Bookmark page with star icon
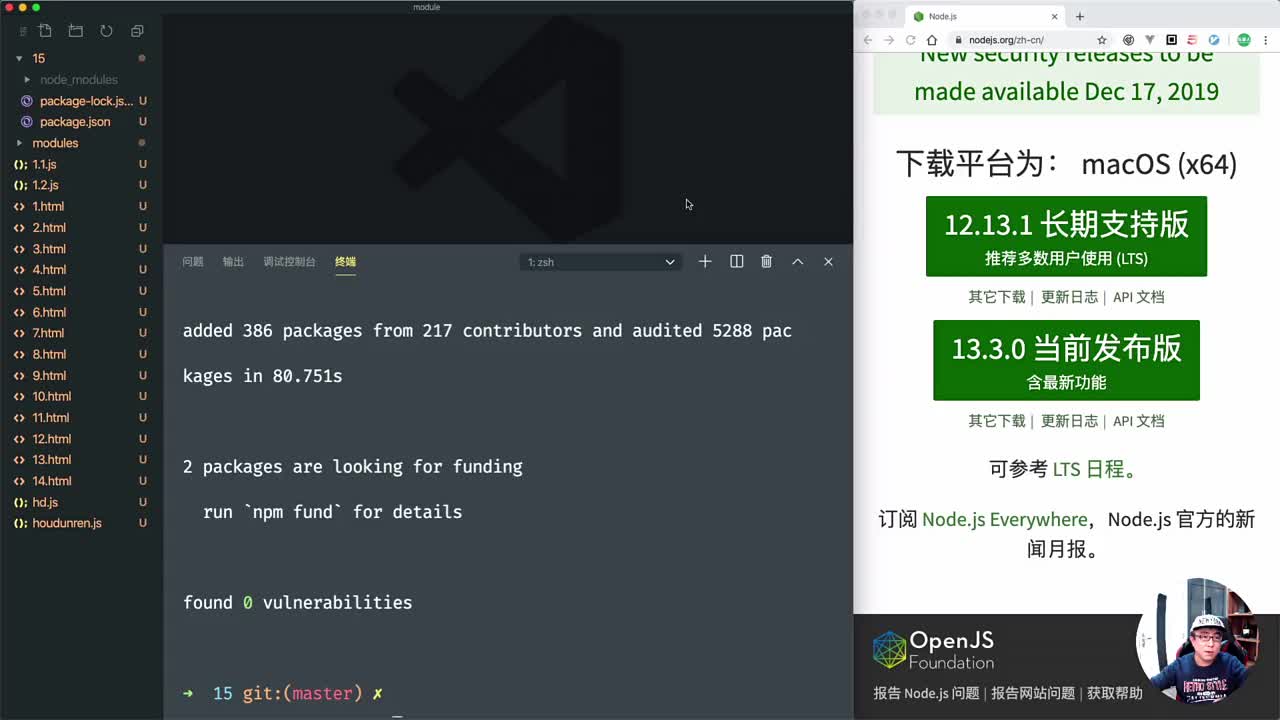Screen dimensions: 1280x720 1102,40
